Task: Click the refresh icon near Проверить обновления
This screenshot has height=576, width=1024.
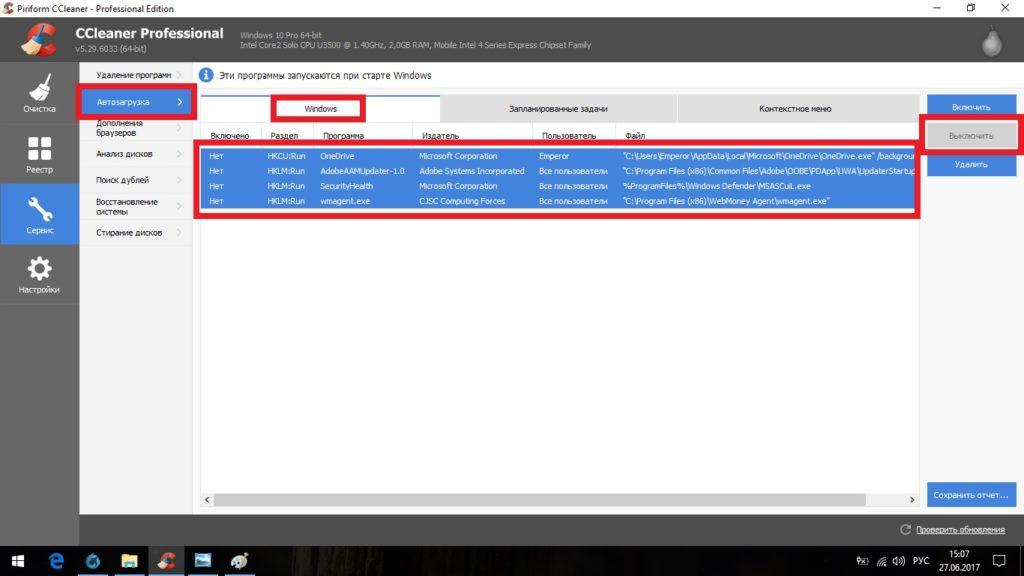Action: [x=905, y=530]
